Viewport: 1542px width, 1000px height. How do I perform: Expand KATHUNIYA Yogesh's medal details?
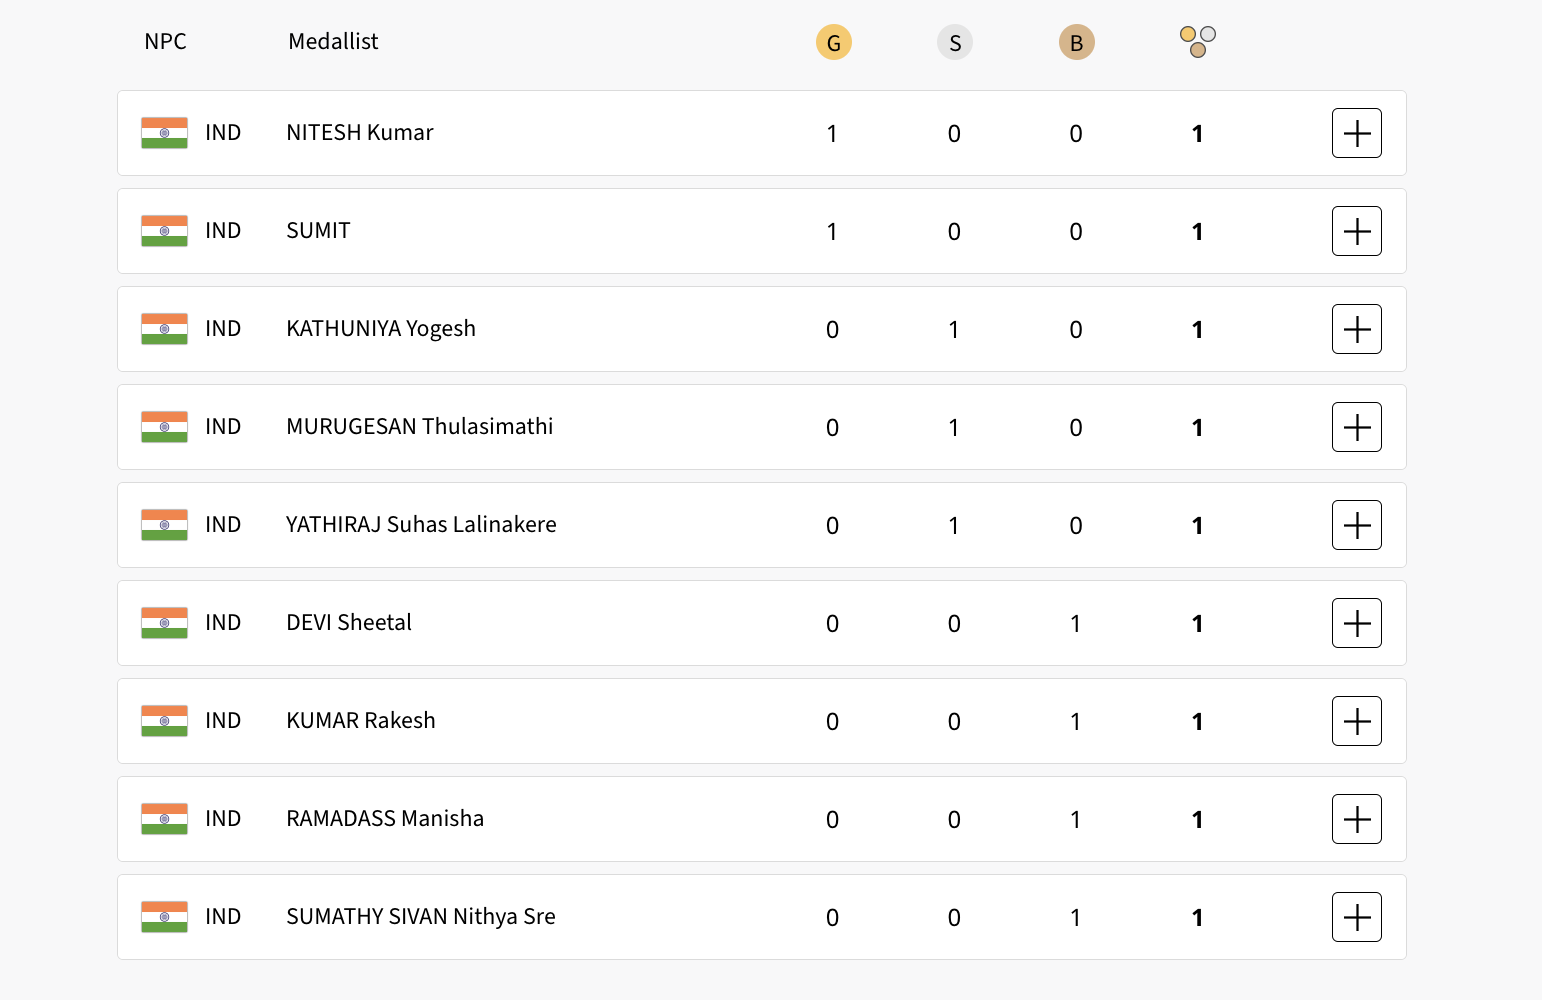(1356, 329)
